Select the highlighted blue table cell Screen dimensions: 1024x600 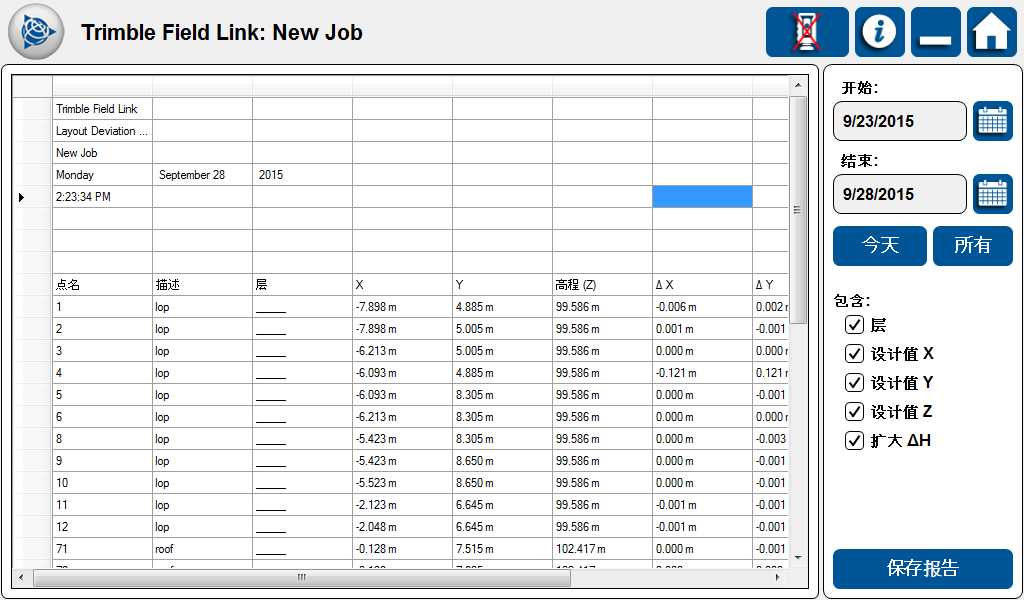(702, 197)
